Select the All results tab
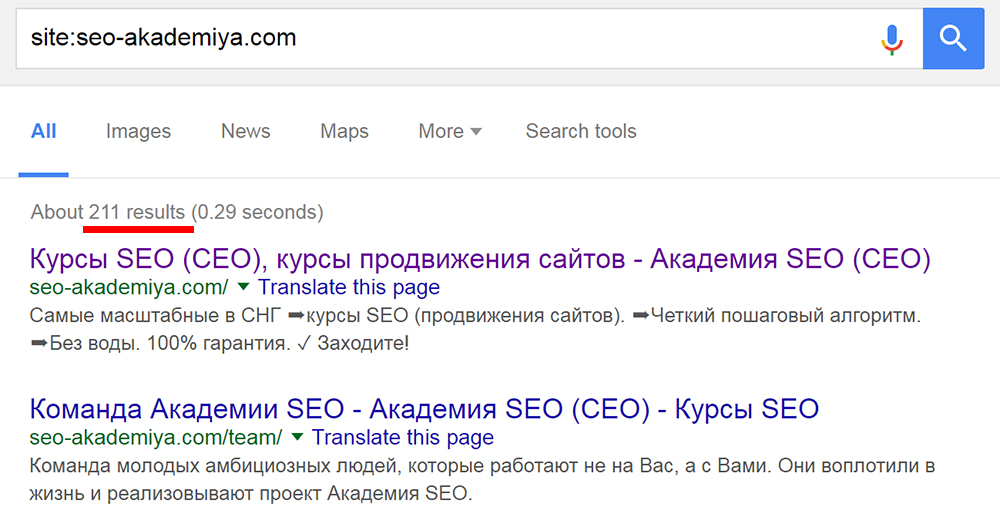This screenshot has width=1000, height=527. pyautogui.click(x=44, y=131)
